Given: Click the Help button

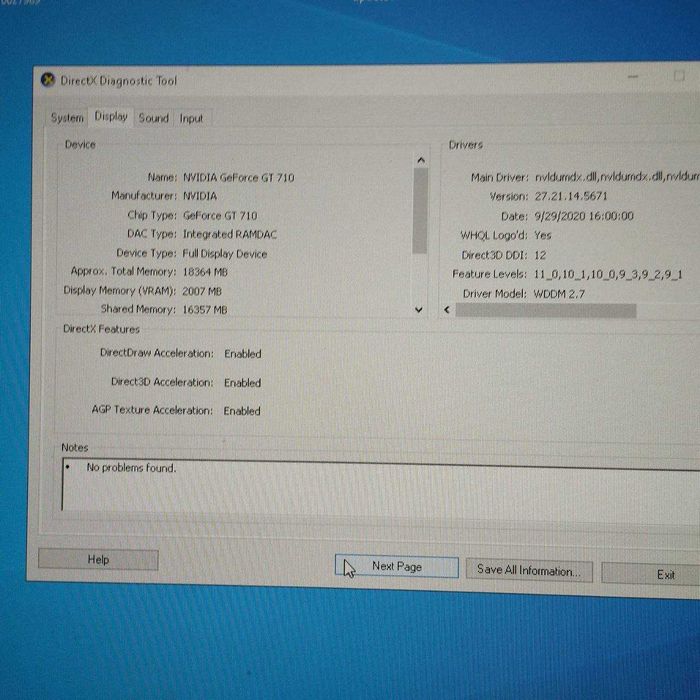Looking at the screenshot, I should point(98,559).
